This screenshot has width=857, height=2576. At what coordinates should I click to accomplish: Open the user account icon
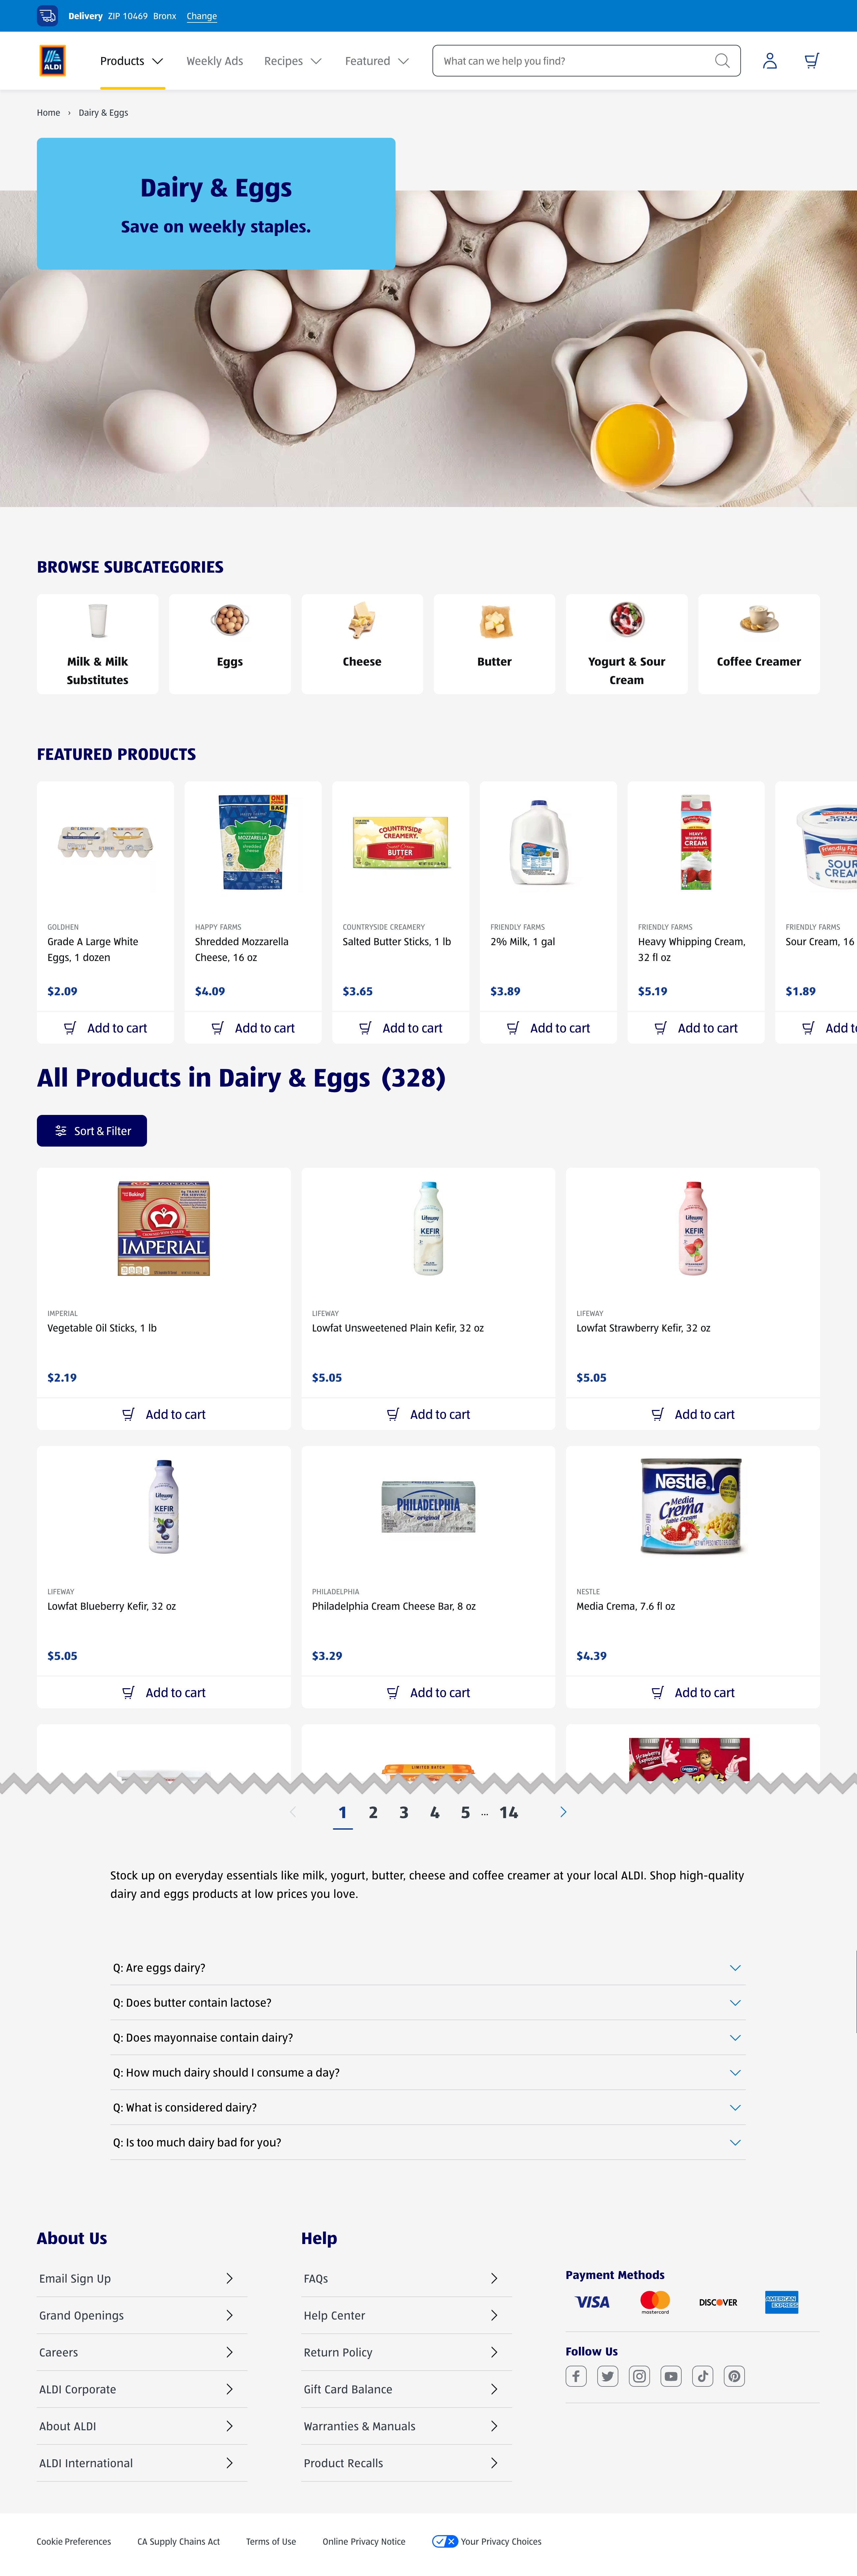(x=769, y=61)
